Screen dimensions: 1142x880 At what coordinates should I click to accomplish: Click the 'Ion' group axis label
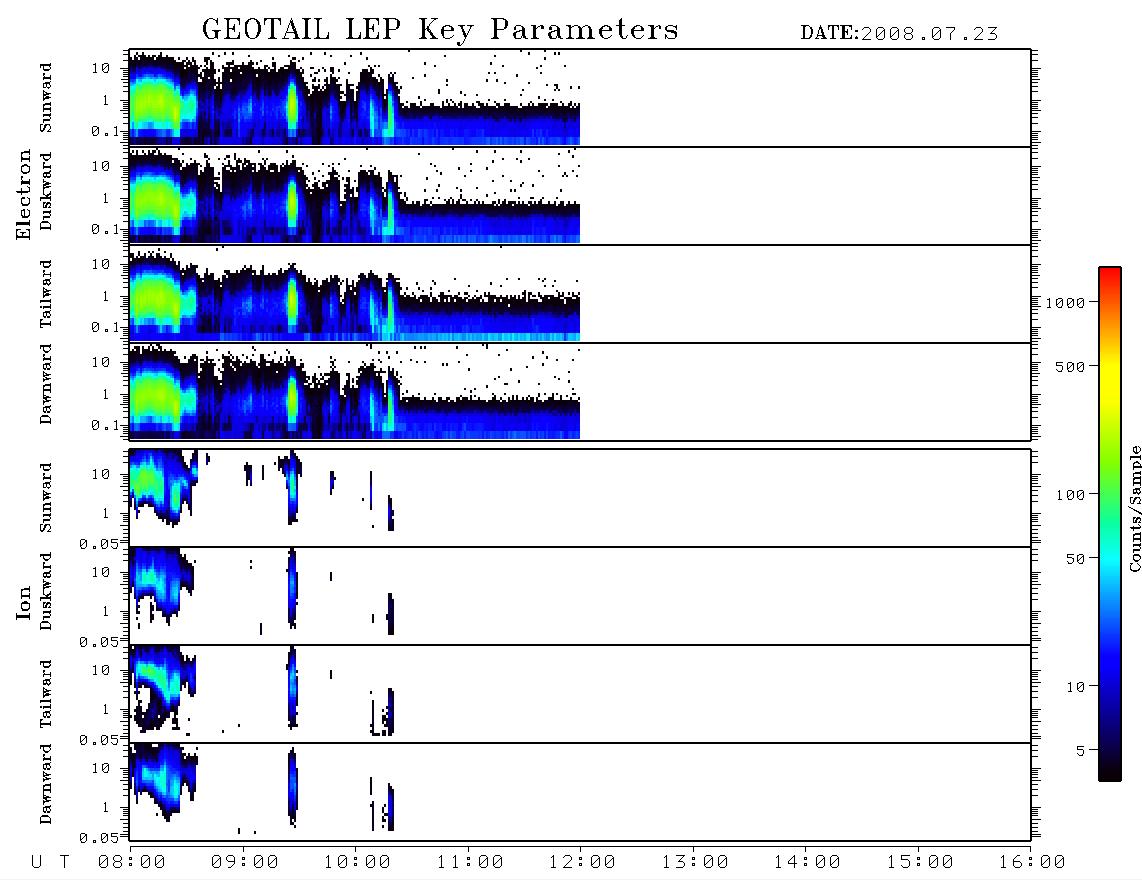[23, 602]
